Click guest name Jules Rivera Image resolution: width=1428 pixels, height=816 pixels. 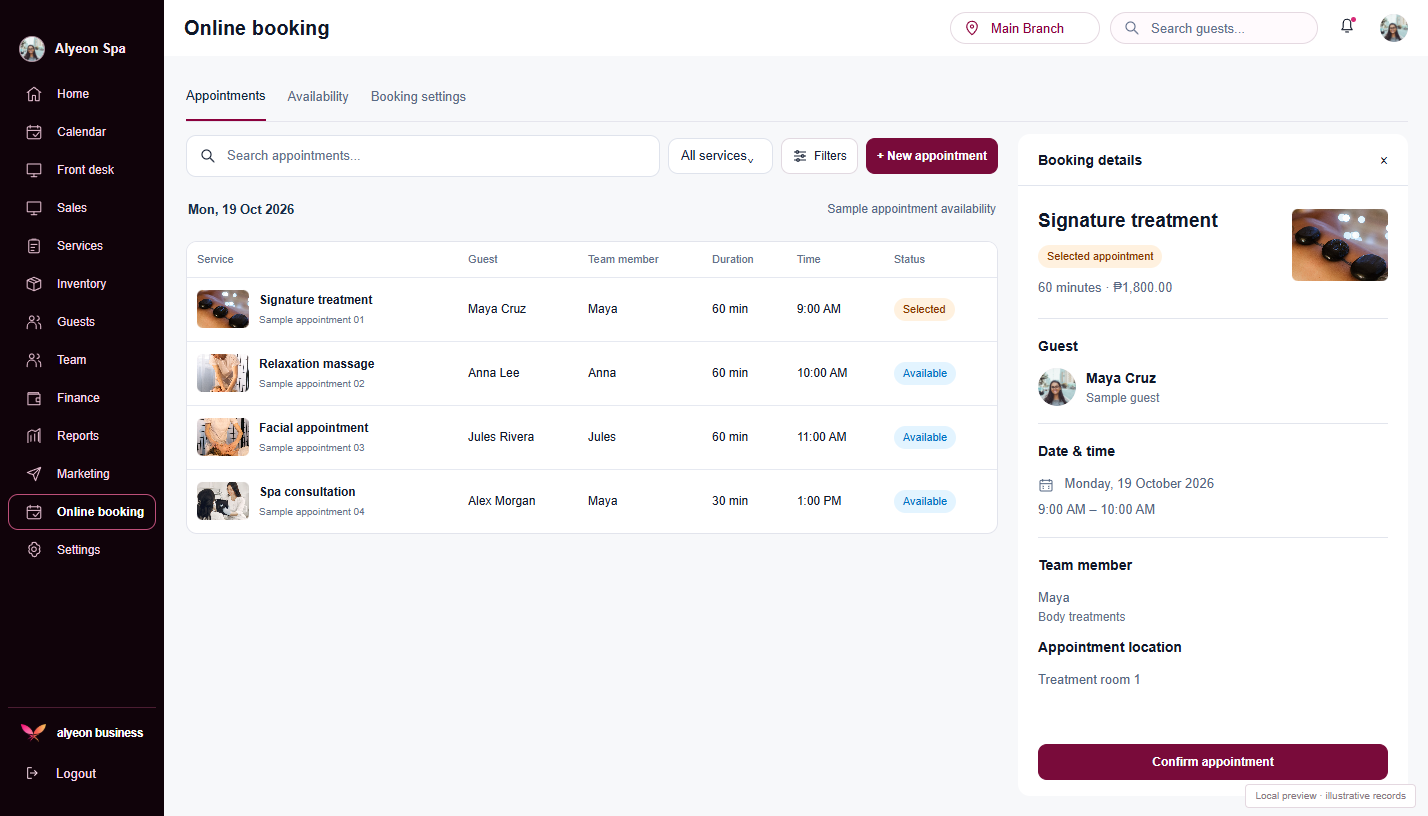coord(501,437)
